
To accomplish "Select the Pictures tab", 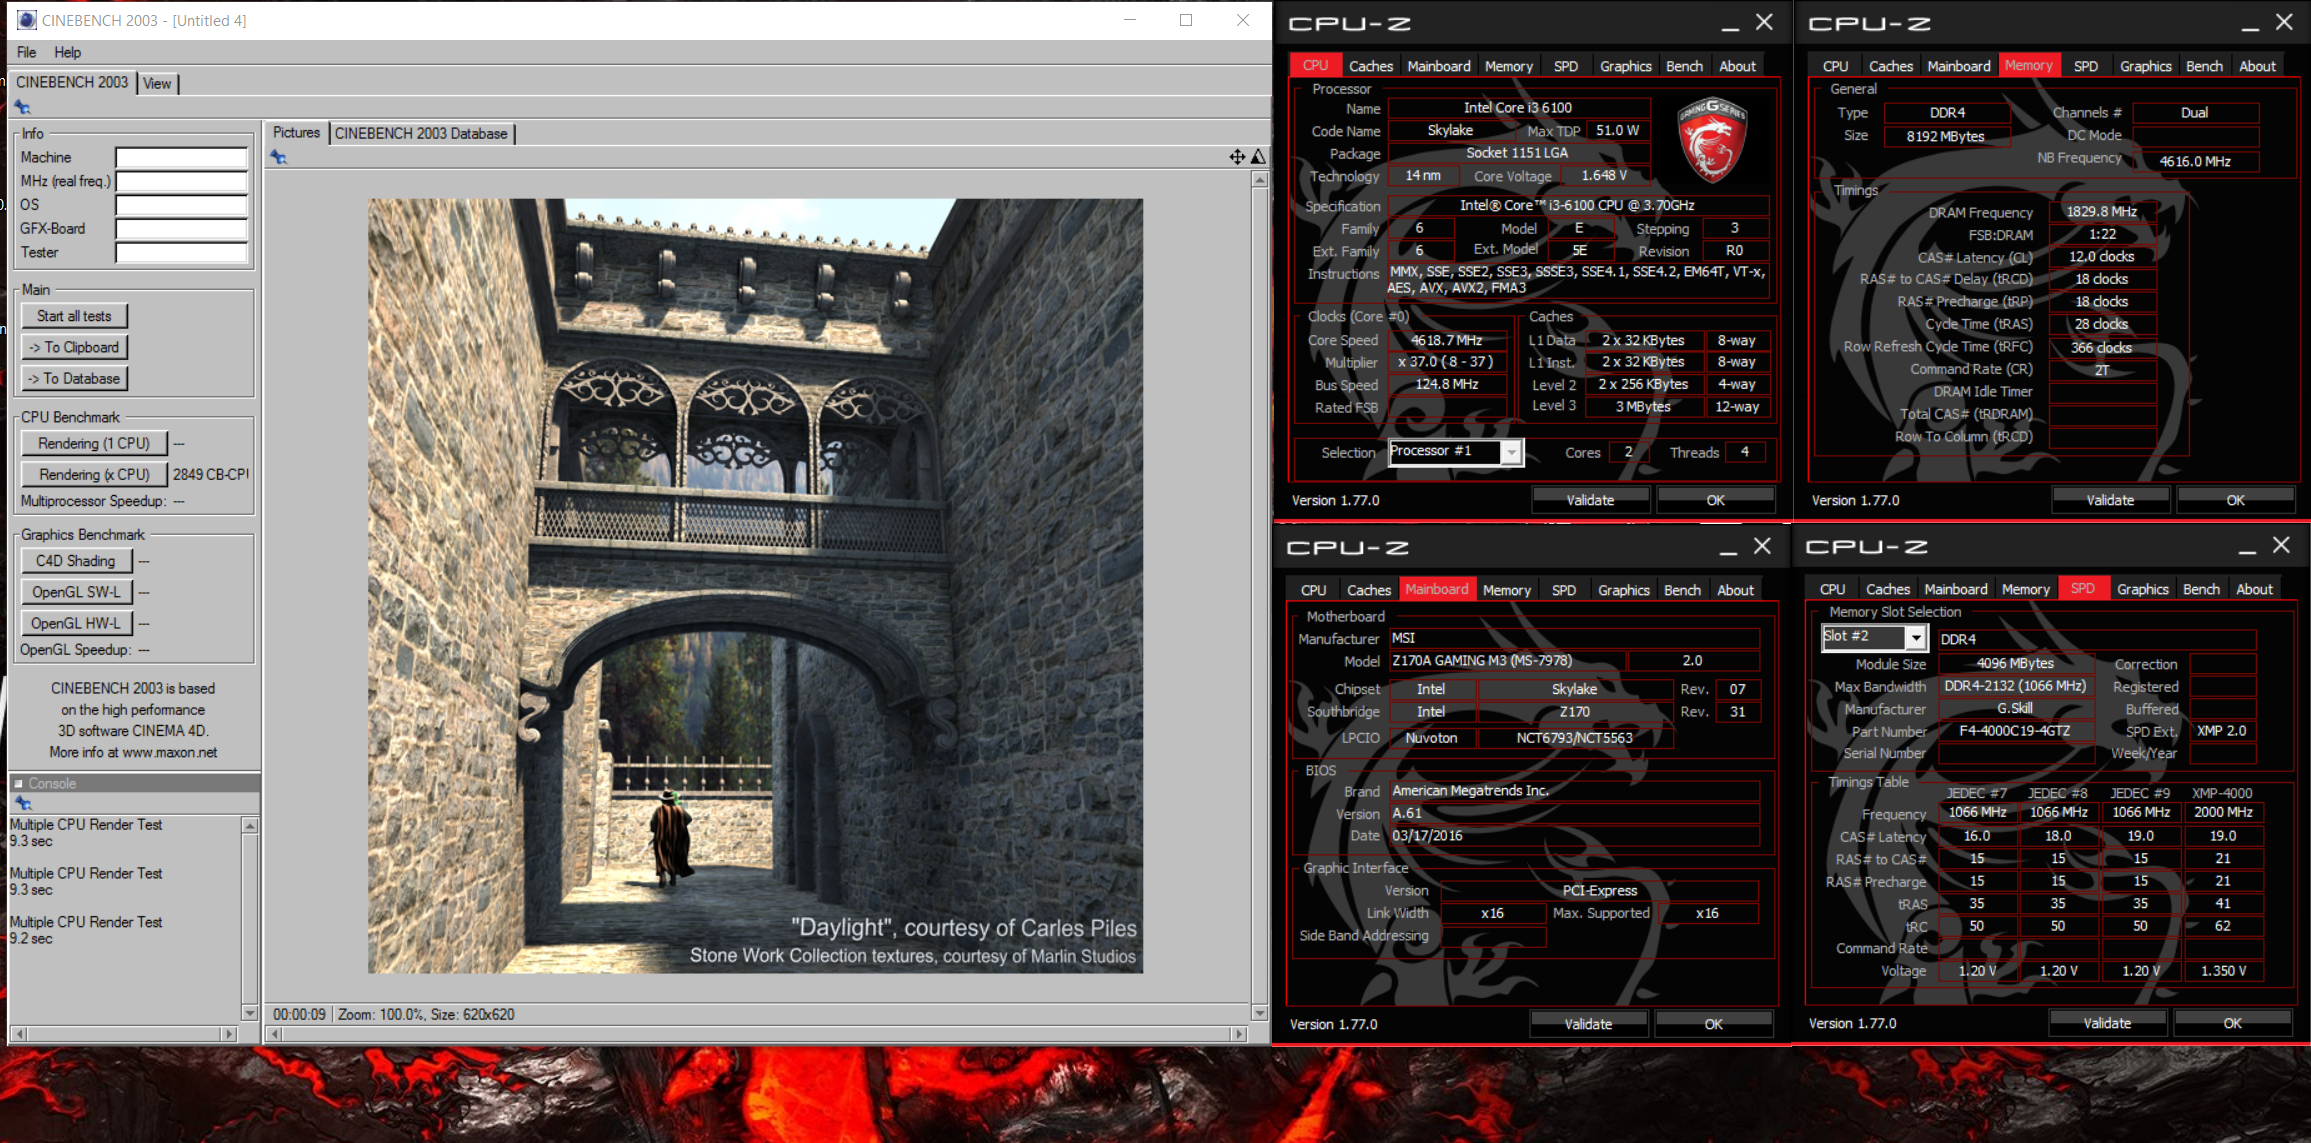I will pos(296,132).
